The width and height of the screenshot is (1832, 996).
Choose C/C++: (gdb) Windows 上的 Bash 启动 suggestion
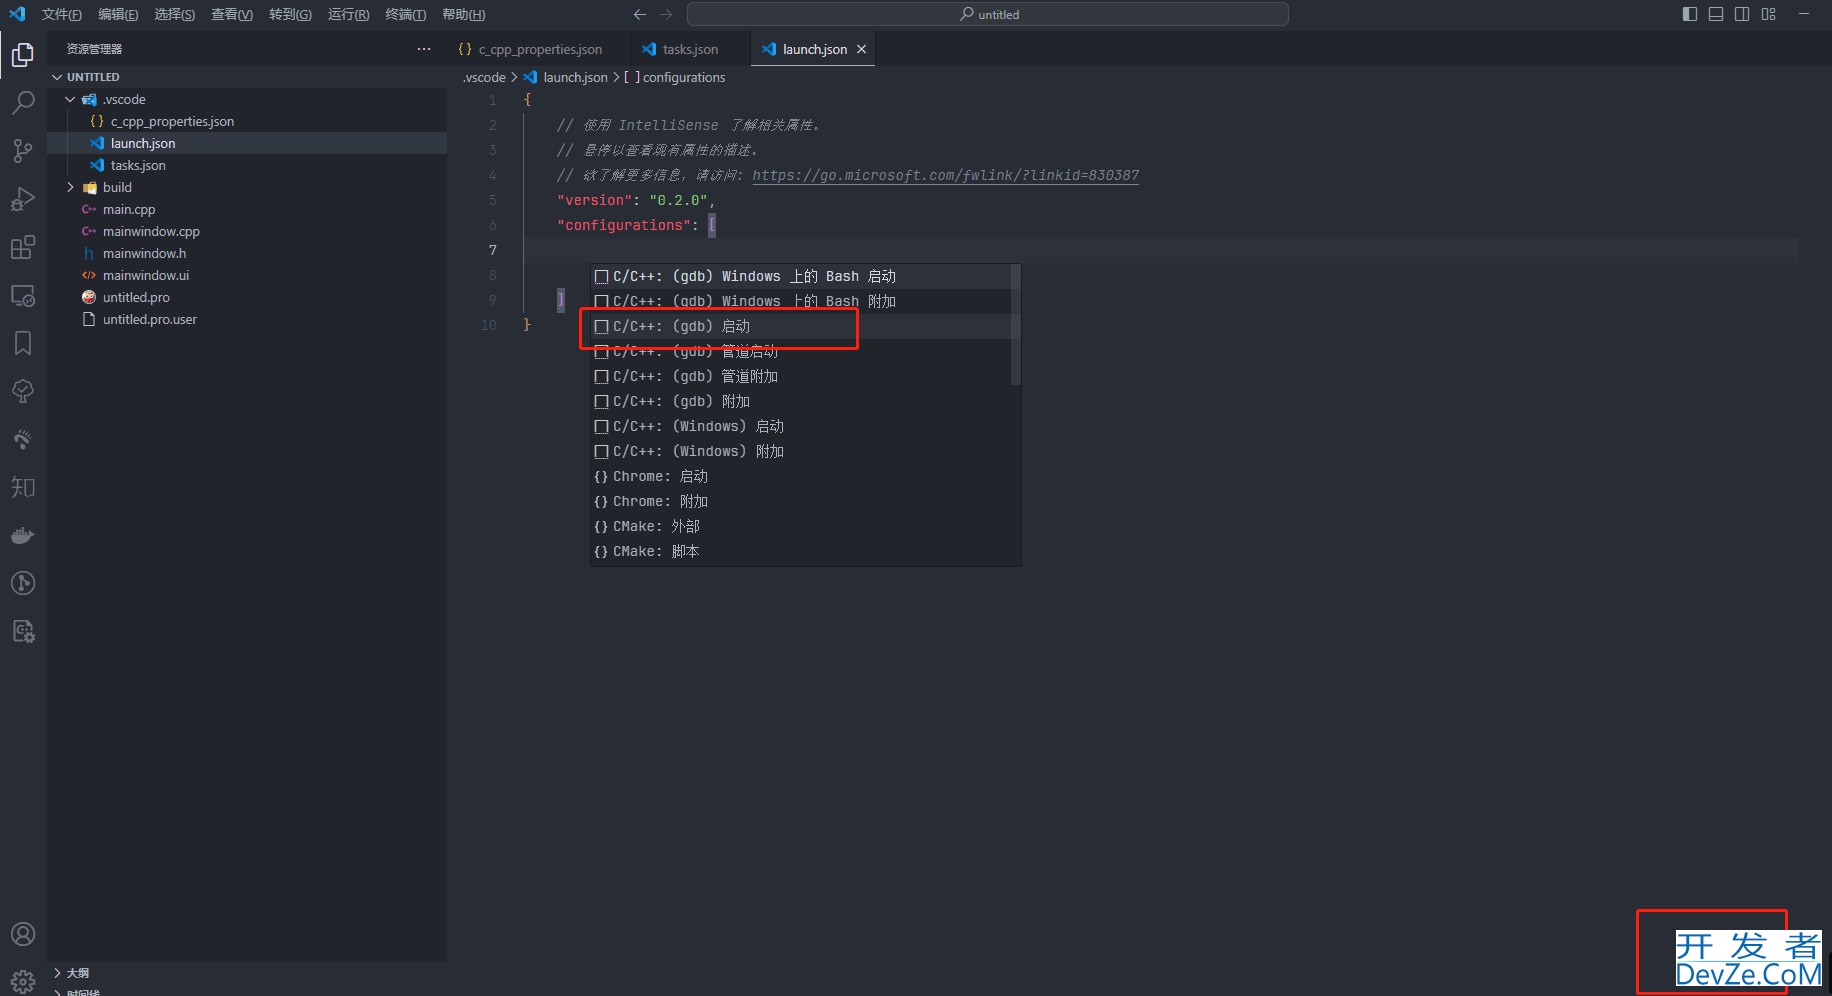coord(800,276)
